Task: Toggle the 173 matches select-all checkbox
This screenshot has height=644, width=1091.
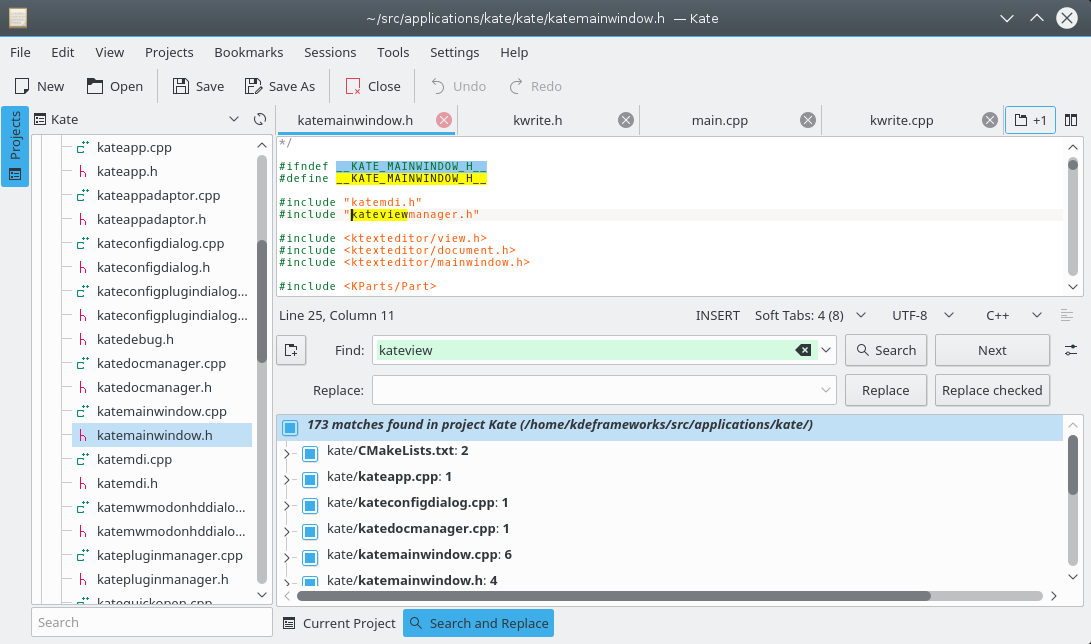Action: 290,427
